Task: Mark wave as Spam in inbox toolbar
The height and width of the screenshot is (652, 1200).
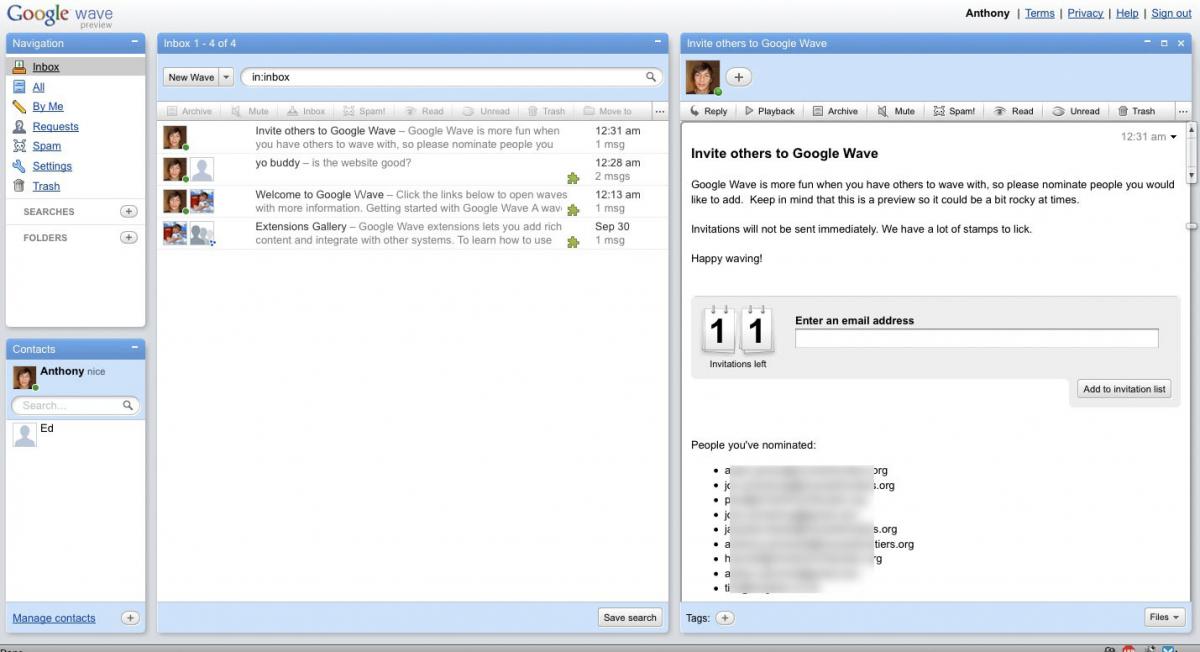Action: click(x=365, y=111)
